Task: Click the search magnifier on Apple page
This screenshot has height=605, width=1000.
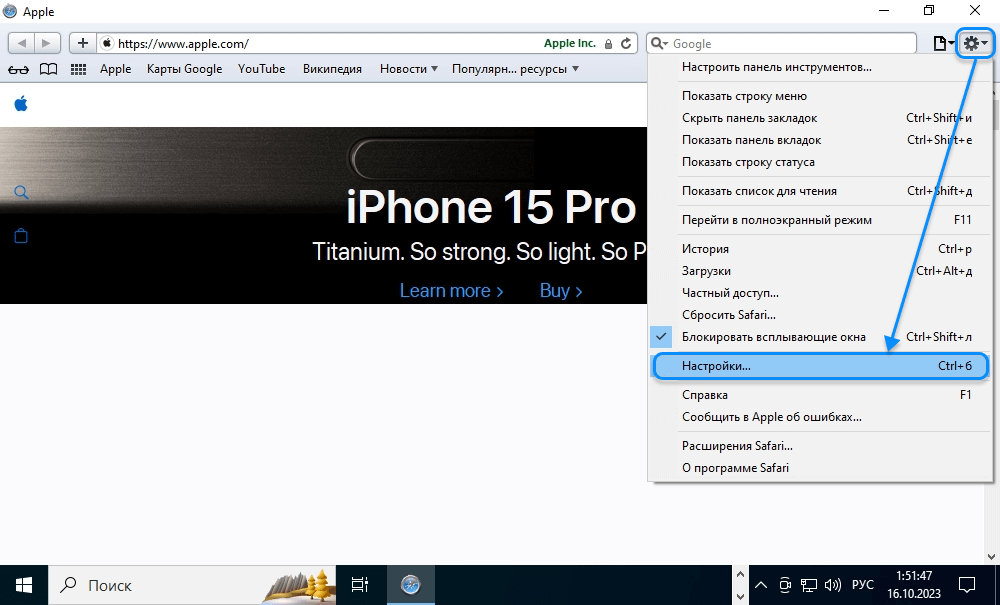Action: tap(21, 193)
